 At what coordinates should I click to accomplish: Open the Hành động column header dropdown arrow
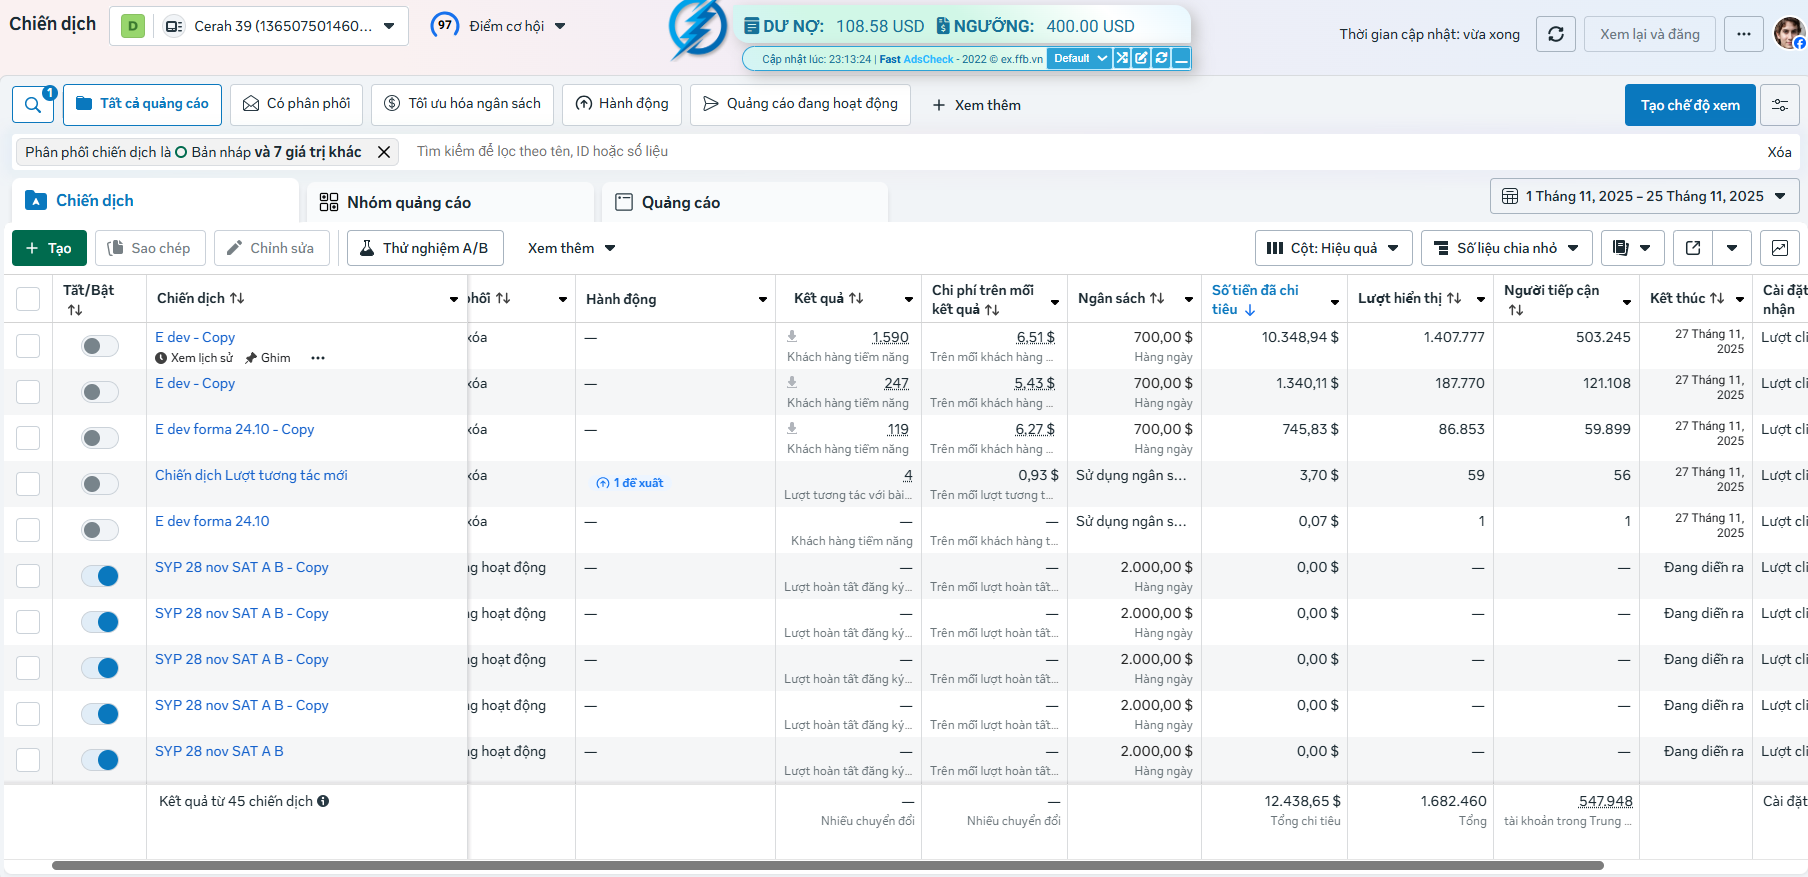(x=763, y=299)
